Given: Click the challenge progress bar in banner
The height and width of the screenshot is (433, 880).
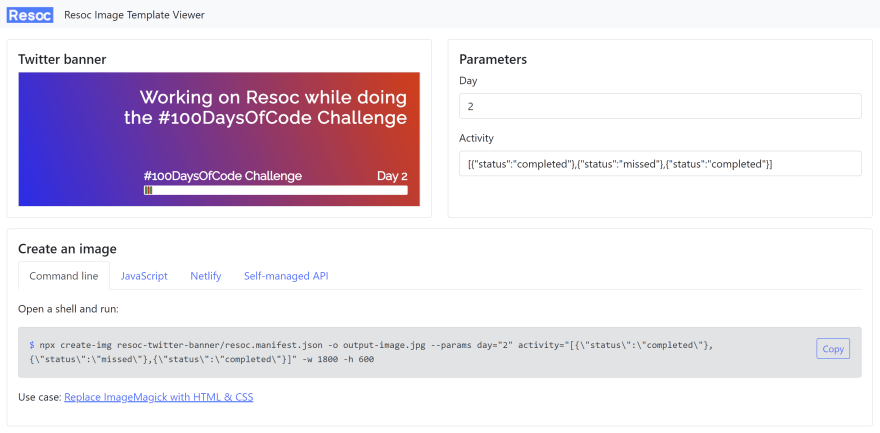Looking at the screenshot, I should (276, 190).
